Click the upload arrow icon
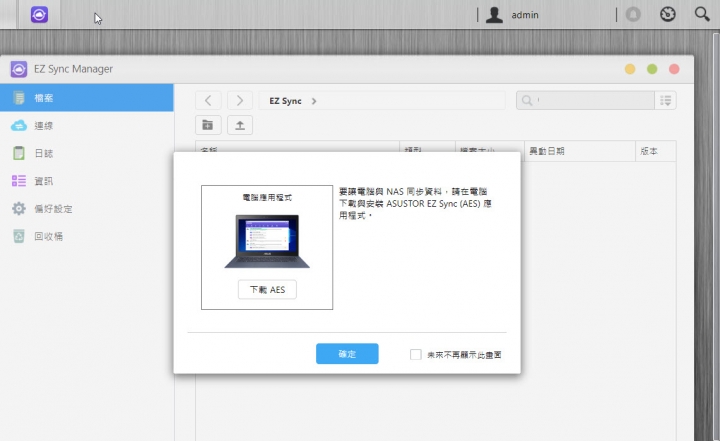This screenshot has width=720, height=441. (240, 125)
